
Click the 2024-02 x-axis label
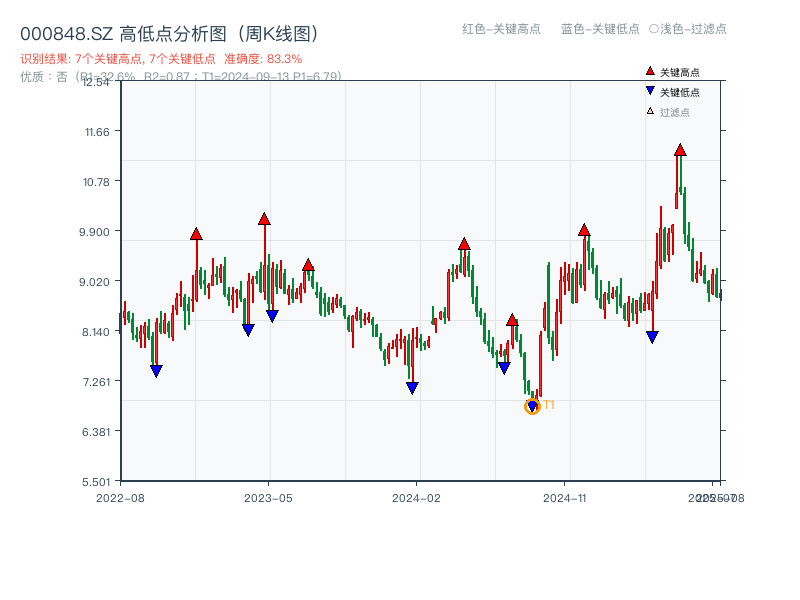pyautogui.click(x=416, y=498)
